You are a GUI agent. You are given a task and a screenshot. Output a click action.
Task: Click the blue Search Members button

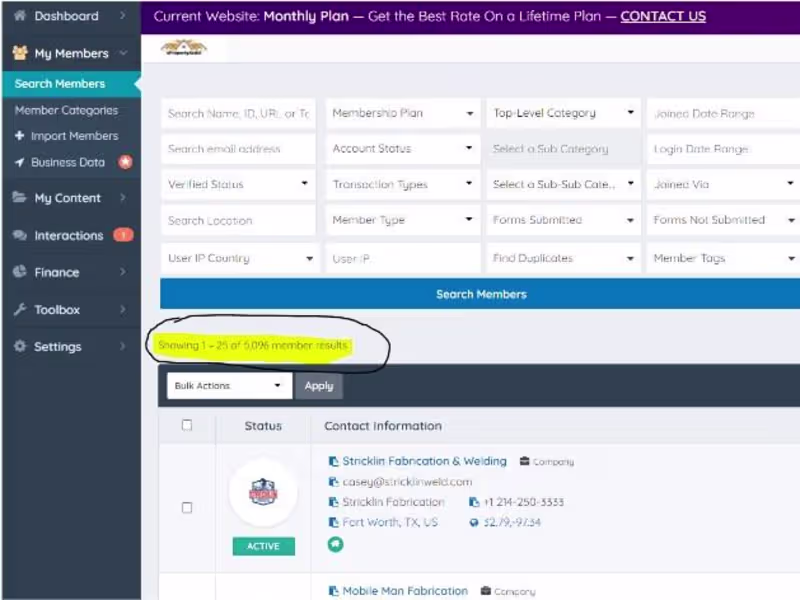(481, 294)
